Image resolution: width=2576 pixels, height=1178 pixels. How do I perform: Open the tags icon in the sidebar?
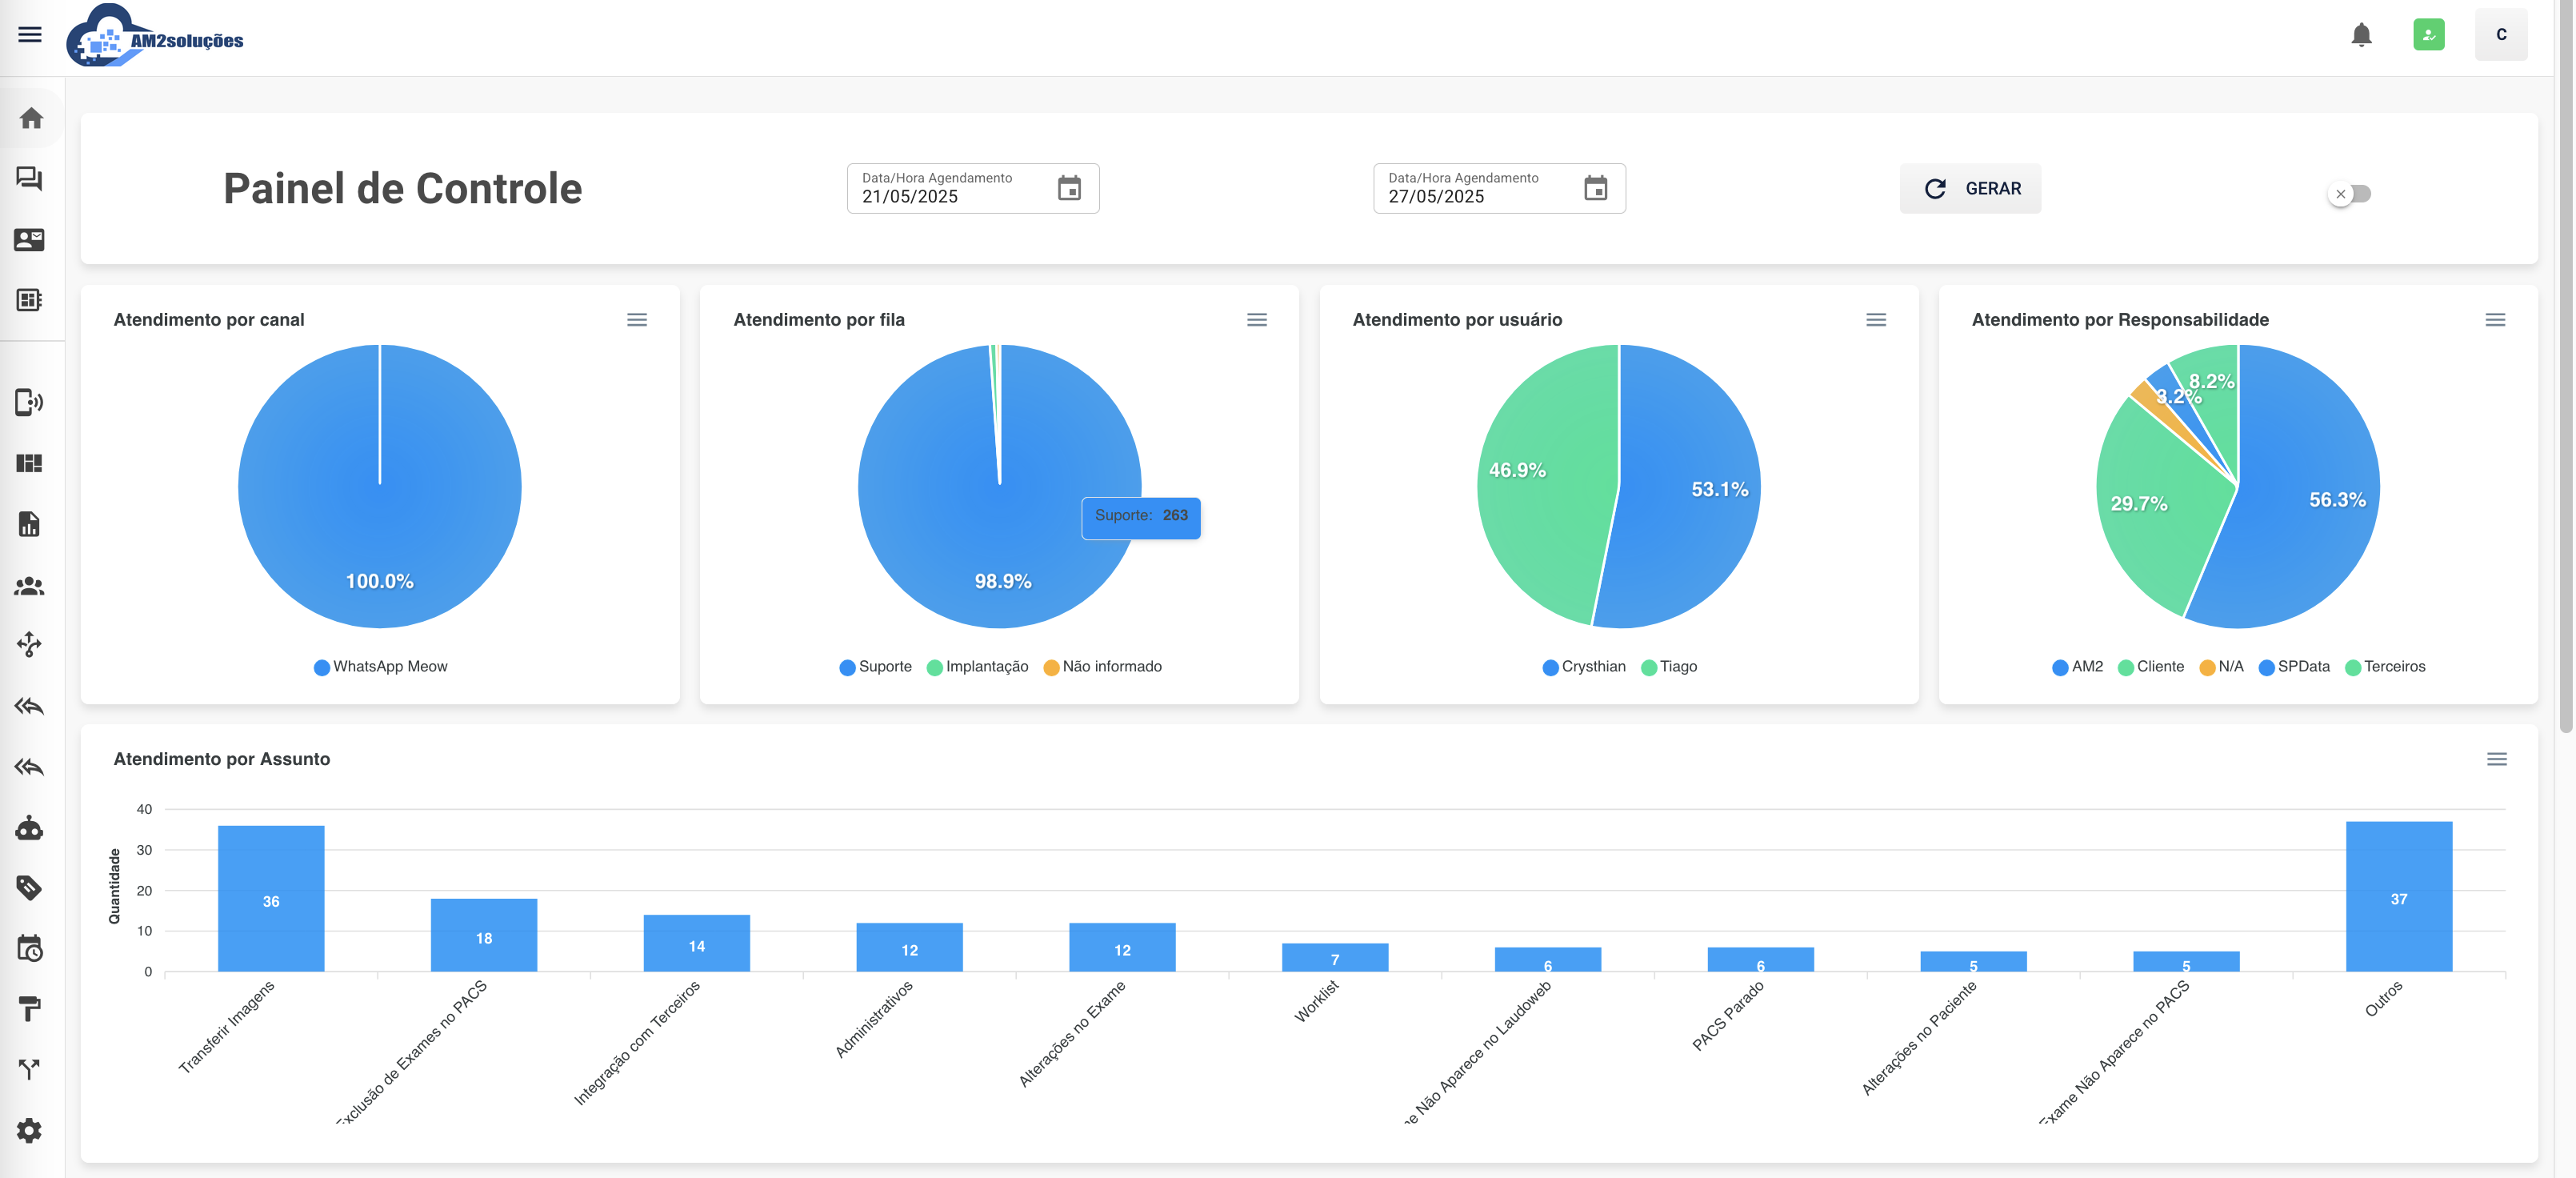pyautogui.click(x=29, y=888)
